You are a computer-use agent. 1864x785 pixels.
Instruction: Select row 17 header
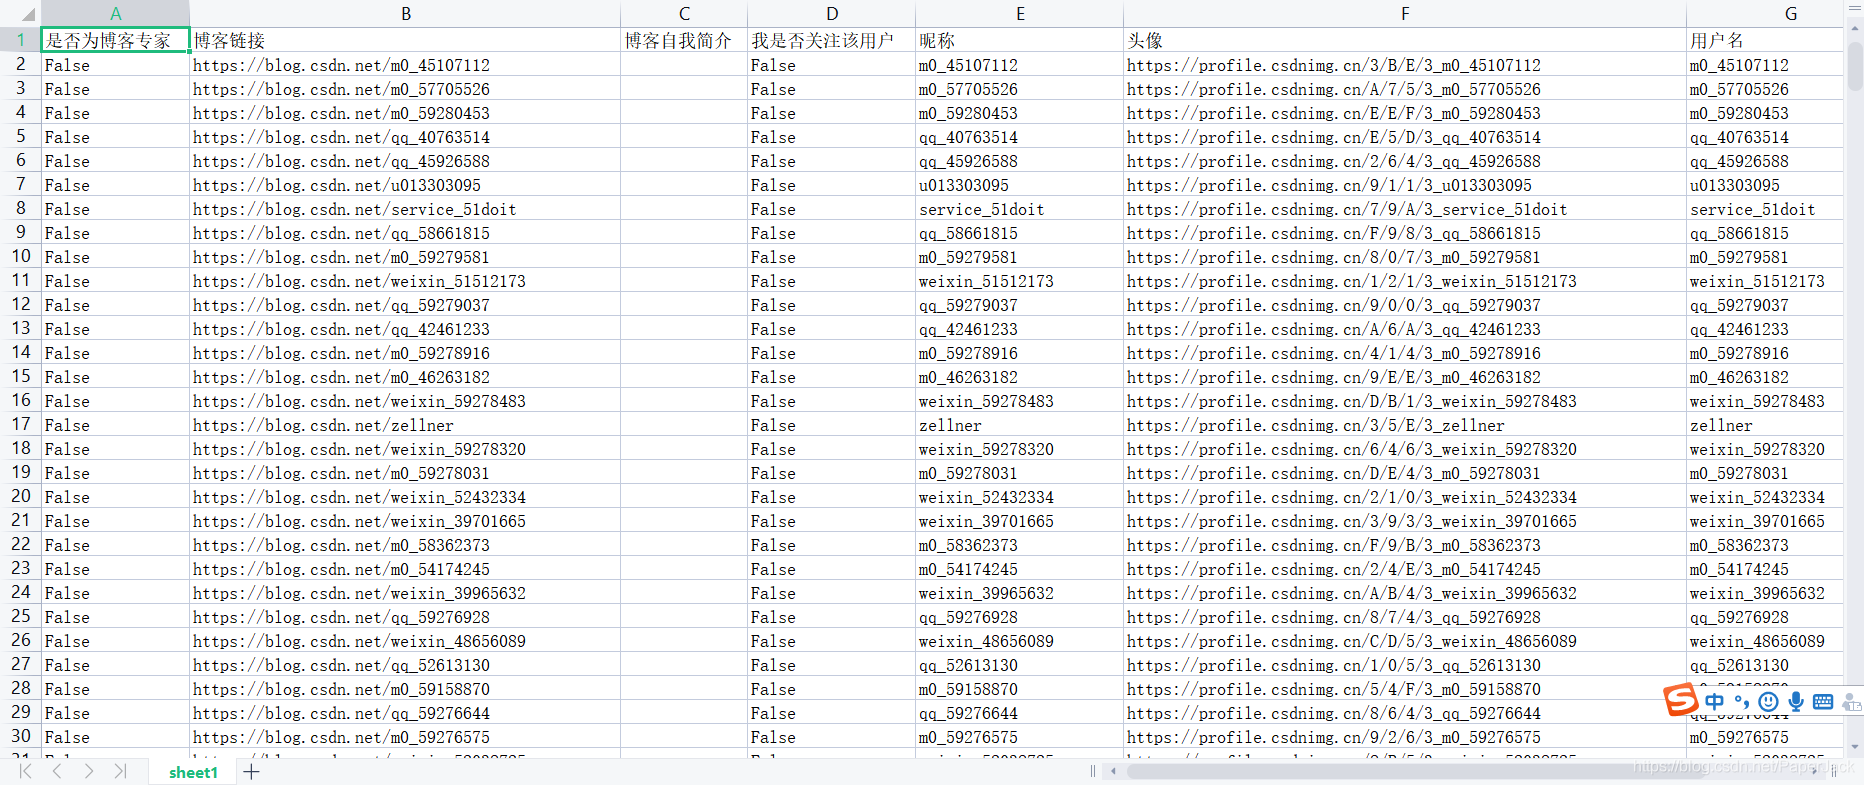(20, 424)
